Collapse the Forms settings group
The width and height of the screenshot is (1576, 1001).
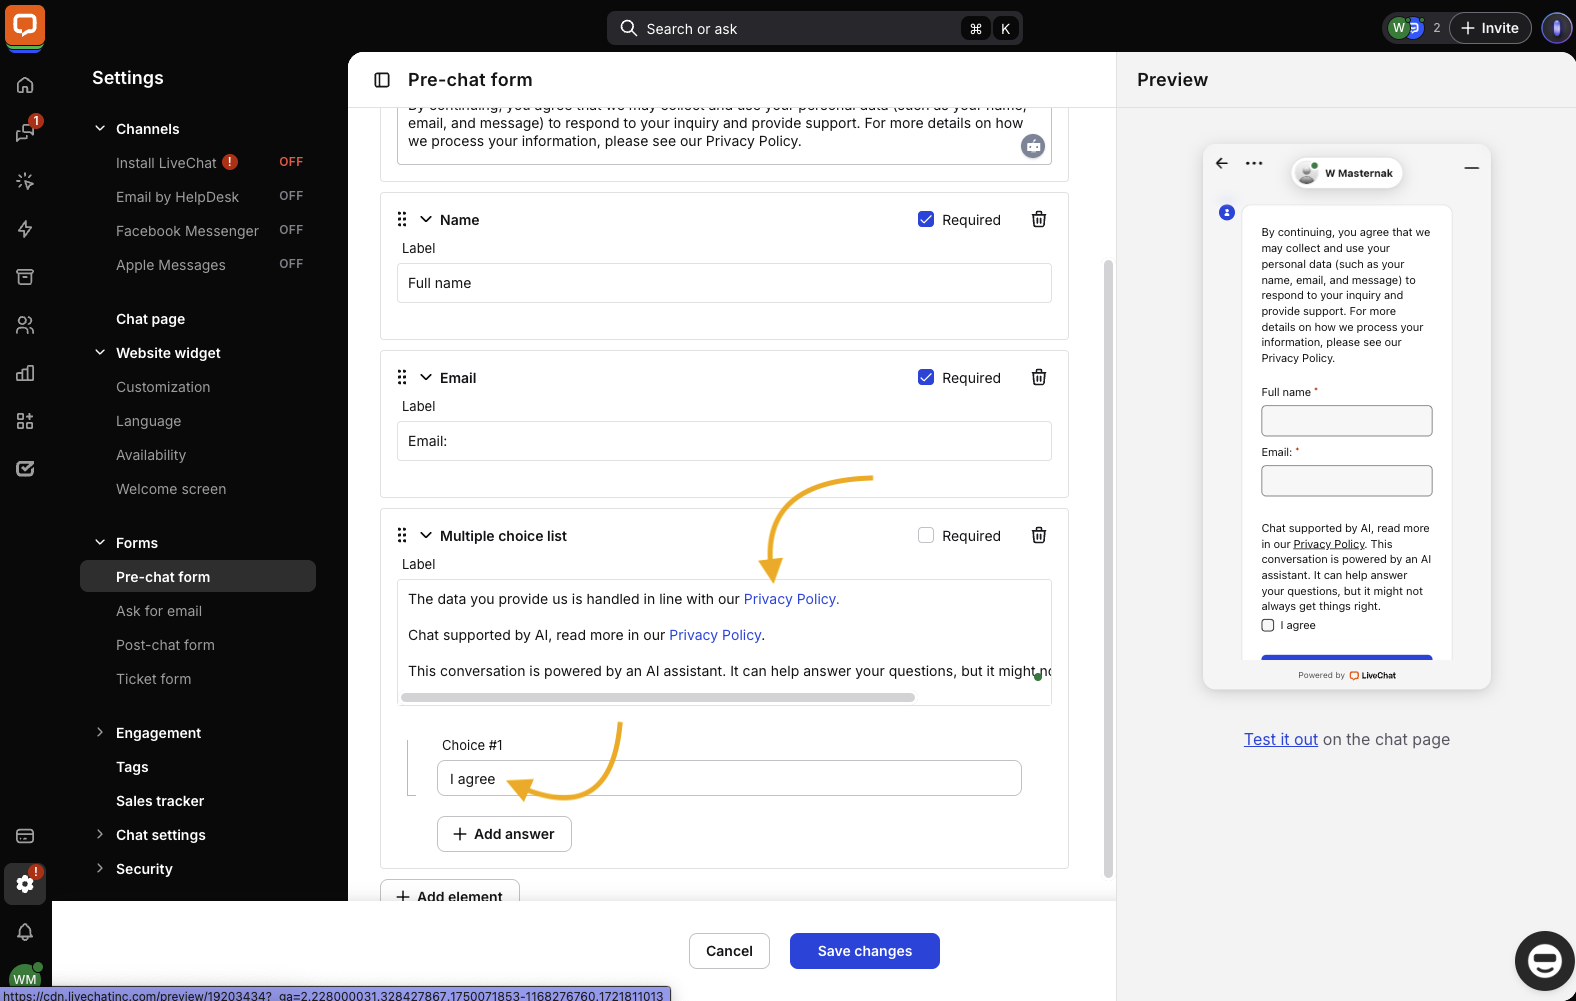tap(100, 542)
